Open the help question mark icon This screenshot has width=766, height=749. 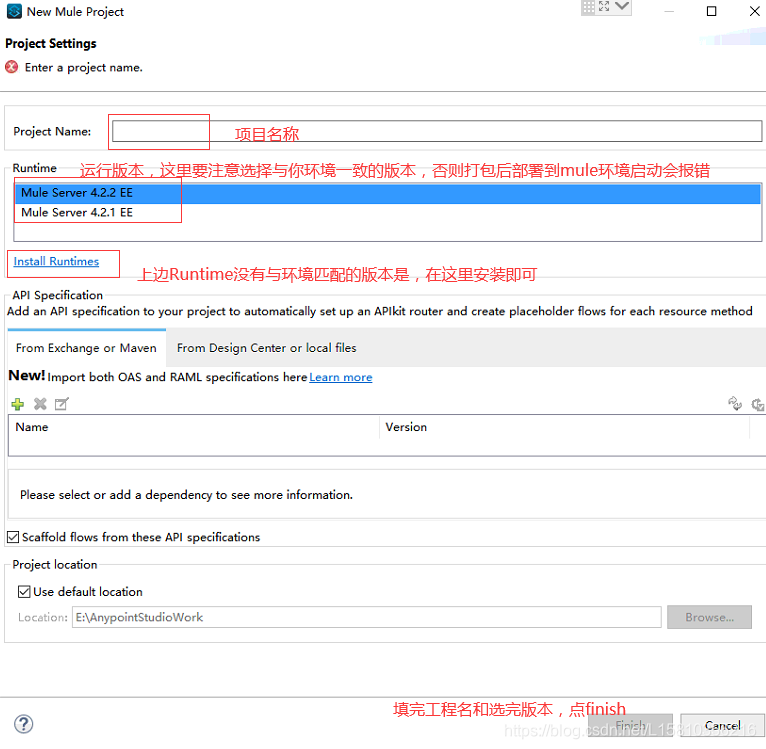[23, 724]
